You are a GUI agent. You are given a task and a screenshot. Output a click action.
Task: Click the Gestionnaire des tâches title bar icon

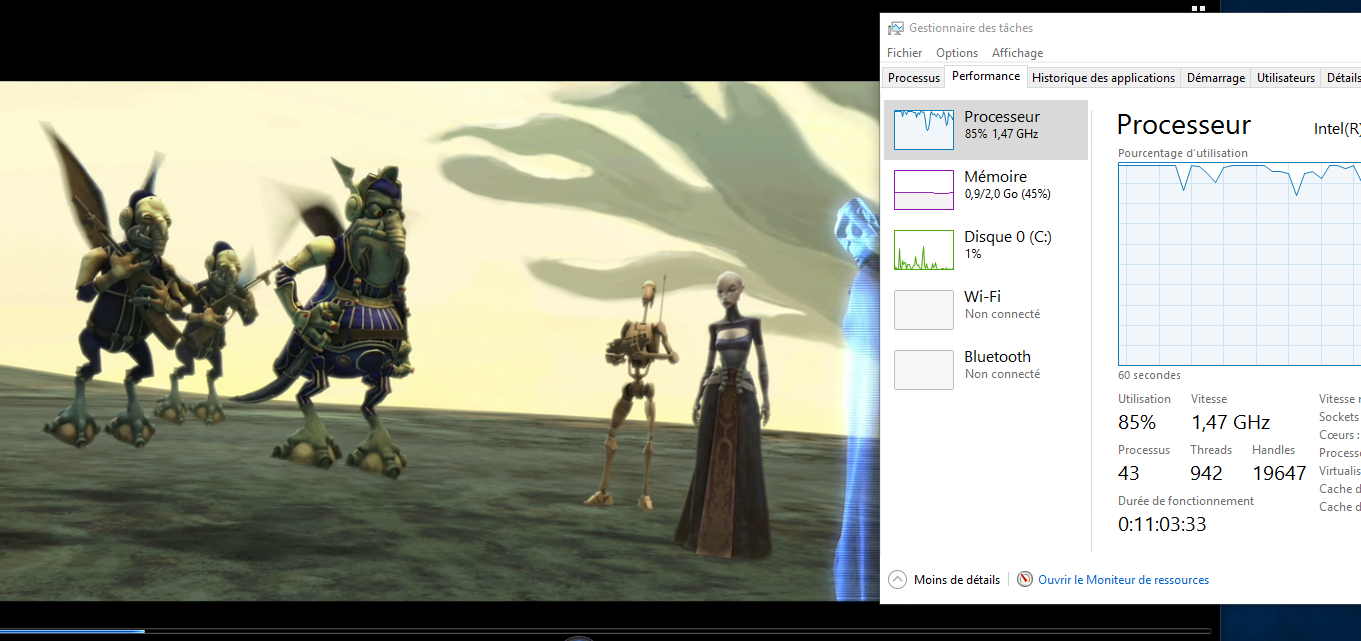(896, 28)
